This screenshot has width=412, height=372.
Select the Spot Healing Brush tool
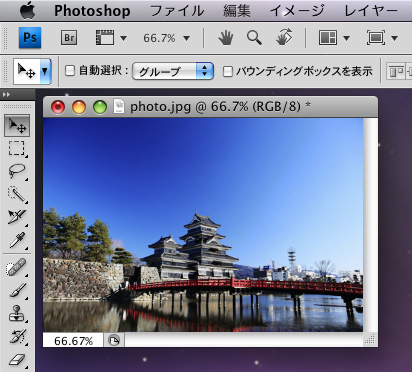point(16,267)
